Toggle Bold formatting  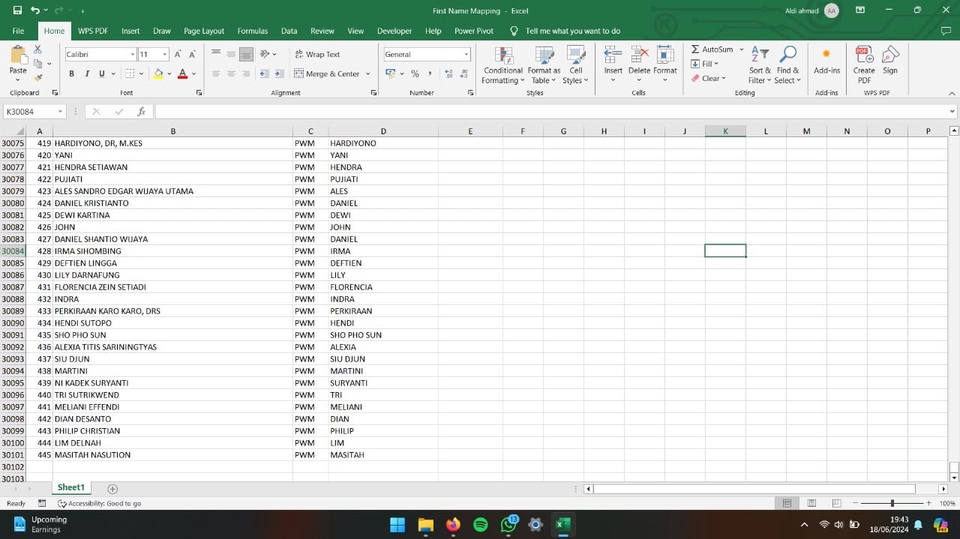click(x=72, y=74)
